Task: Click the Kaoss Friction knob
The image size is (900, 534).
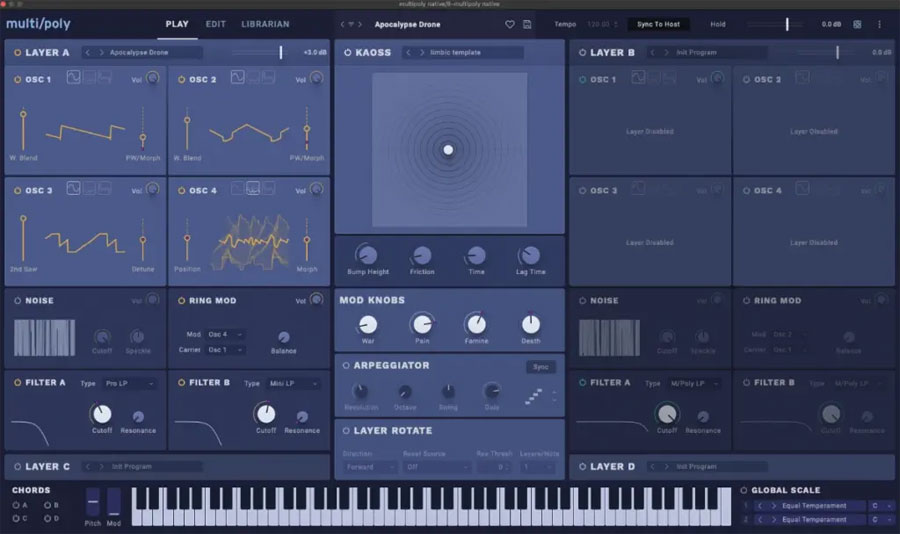Action: coord(422,254)
